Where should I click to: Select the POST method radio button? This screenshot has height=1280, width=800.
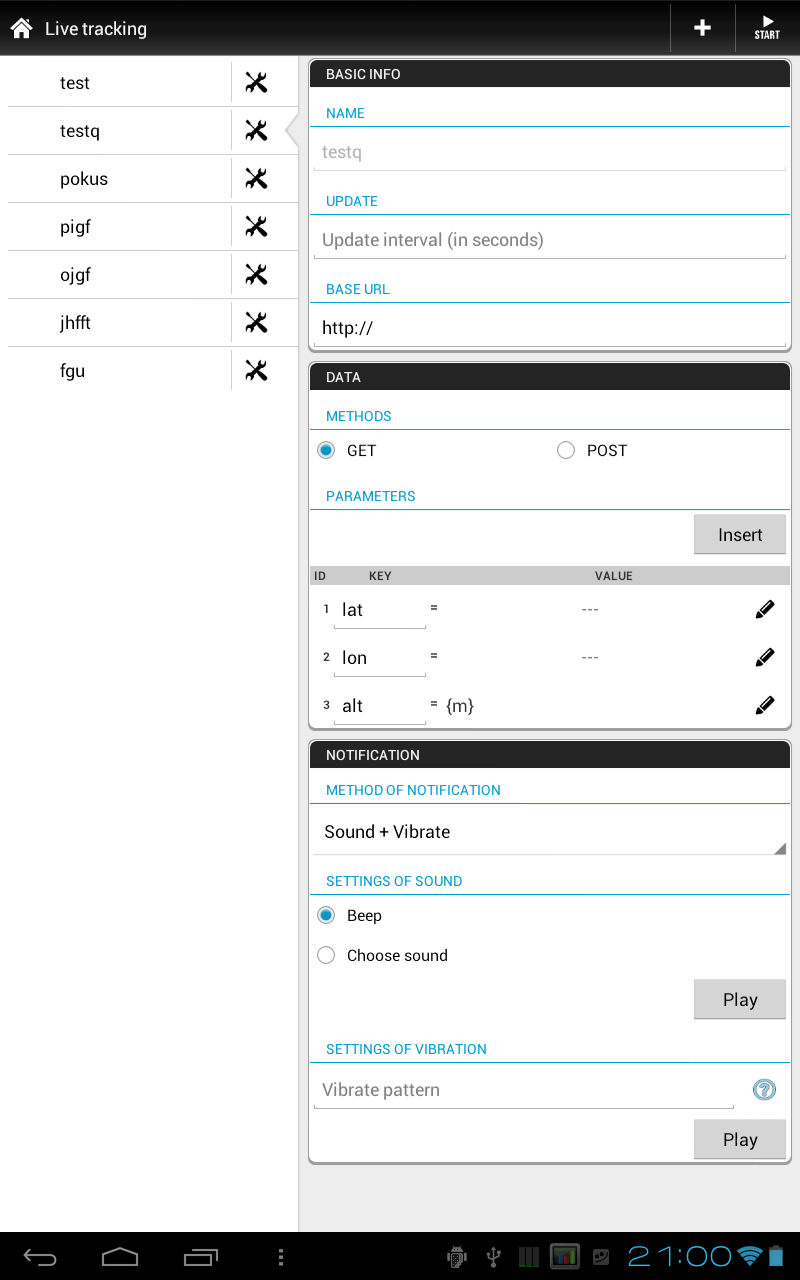566,451
